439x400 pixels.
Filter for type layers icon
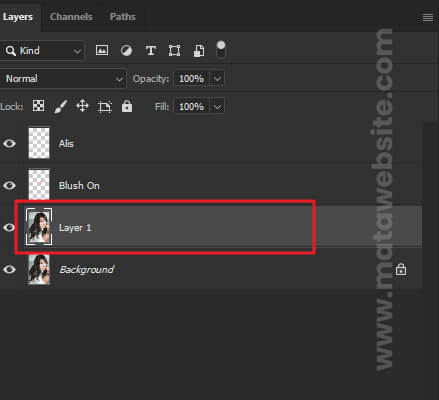coord(151,51)
